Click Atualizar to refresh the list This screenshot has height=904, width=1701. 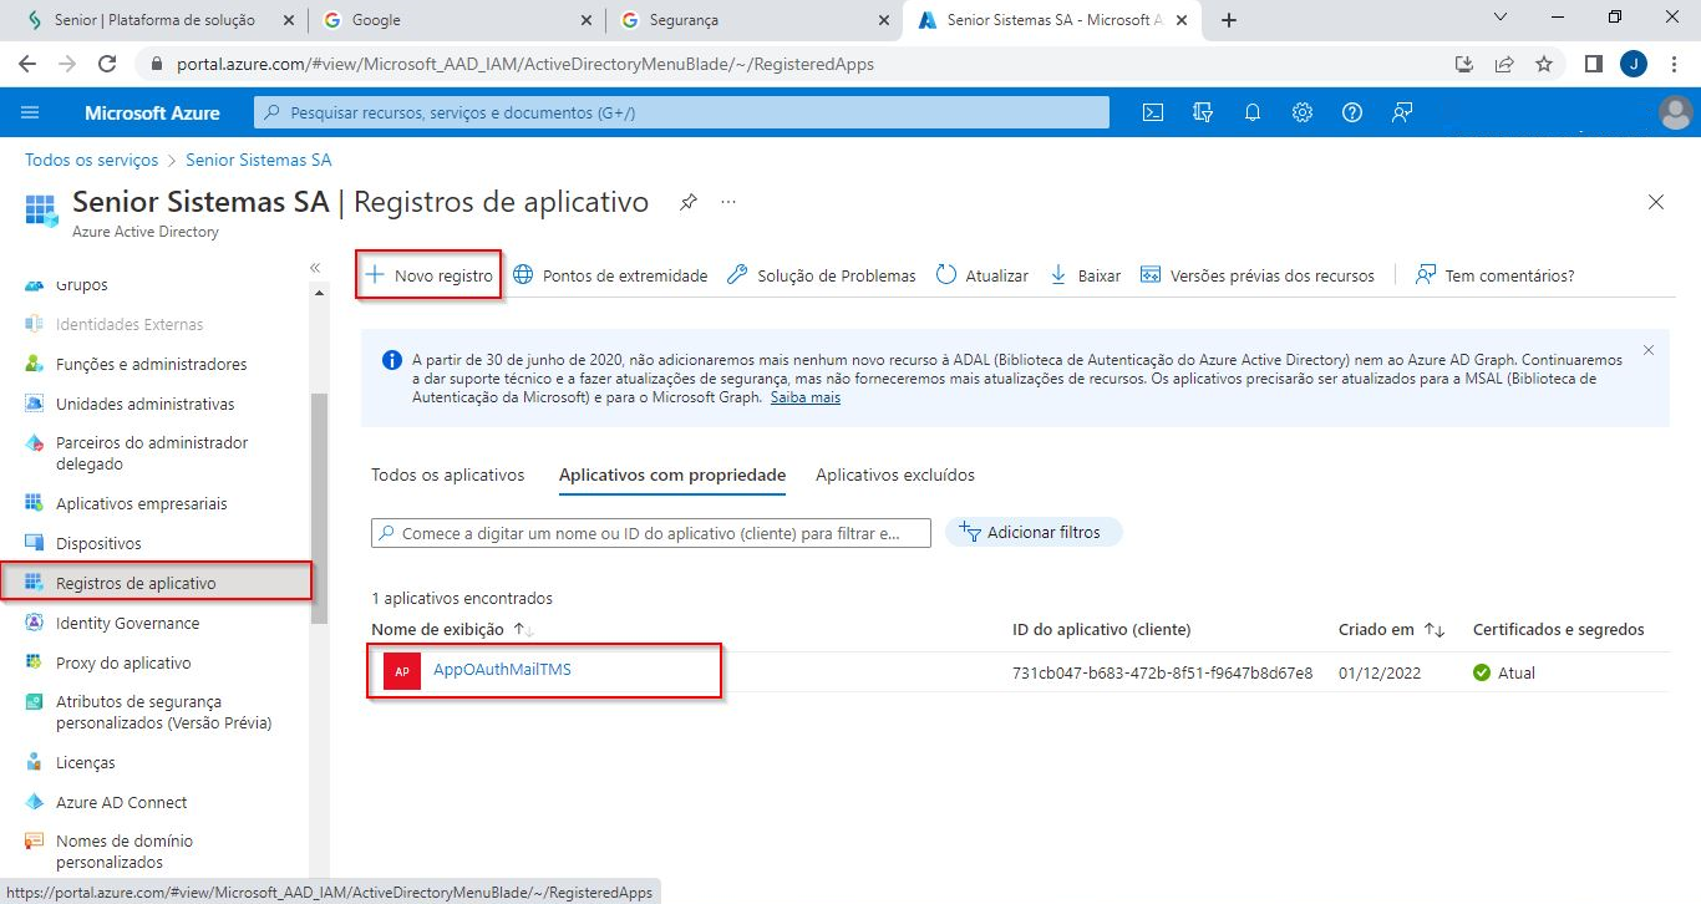point(982,275)
